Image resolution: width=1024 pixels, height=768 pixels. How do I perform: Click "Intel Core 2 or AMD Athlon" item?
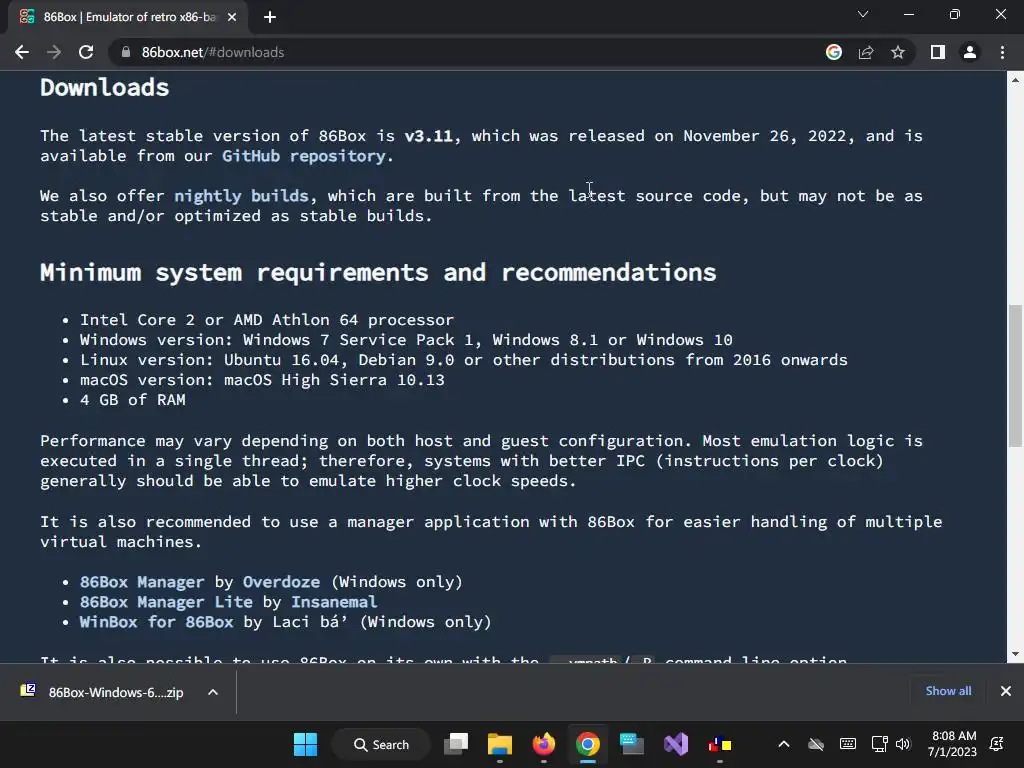pos(266,320)
